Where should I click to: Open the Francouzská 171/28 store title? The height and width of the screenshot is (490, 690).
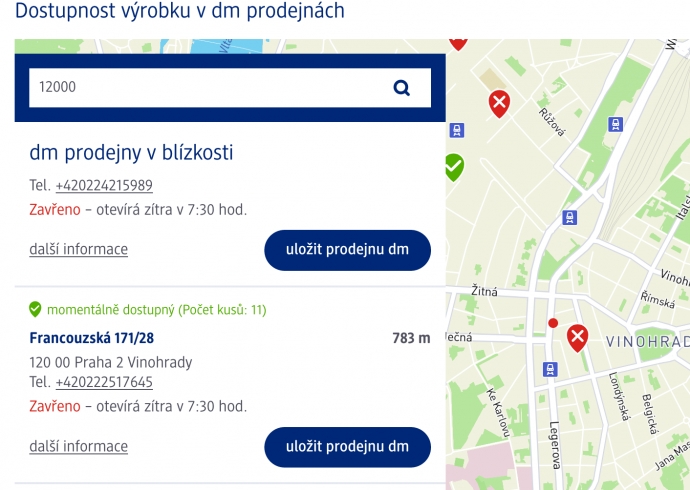pyautogui.click(x=92, y=338)
